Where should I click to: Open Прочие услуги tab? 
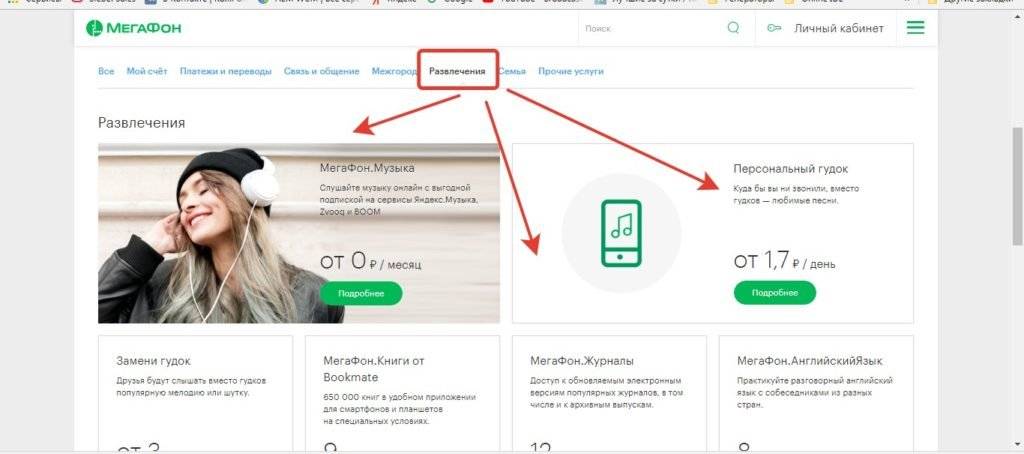[570, 72]
